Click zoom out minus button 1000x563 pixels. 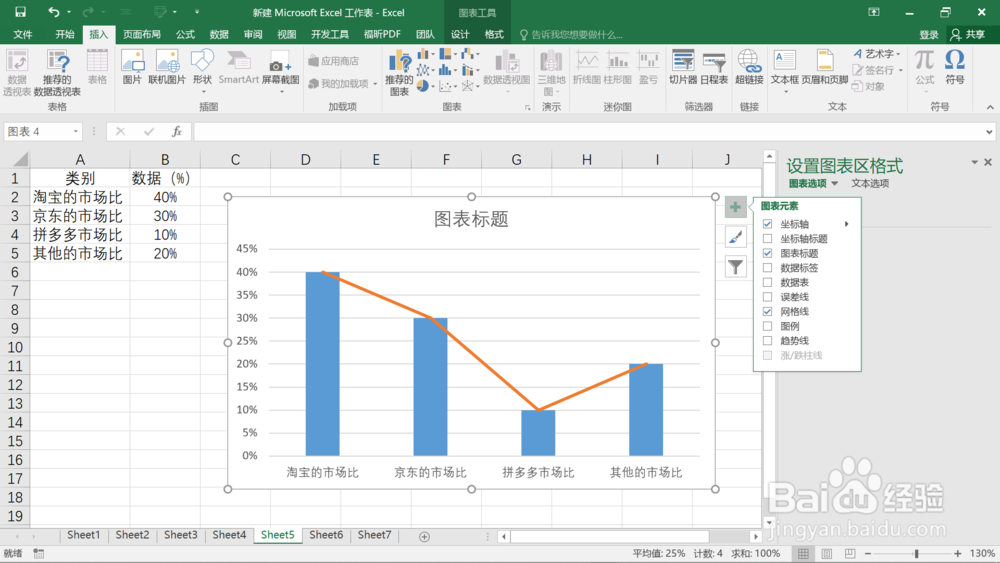[867, 553]
